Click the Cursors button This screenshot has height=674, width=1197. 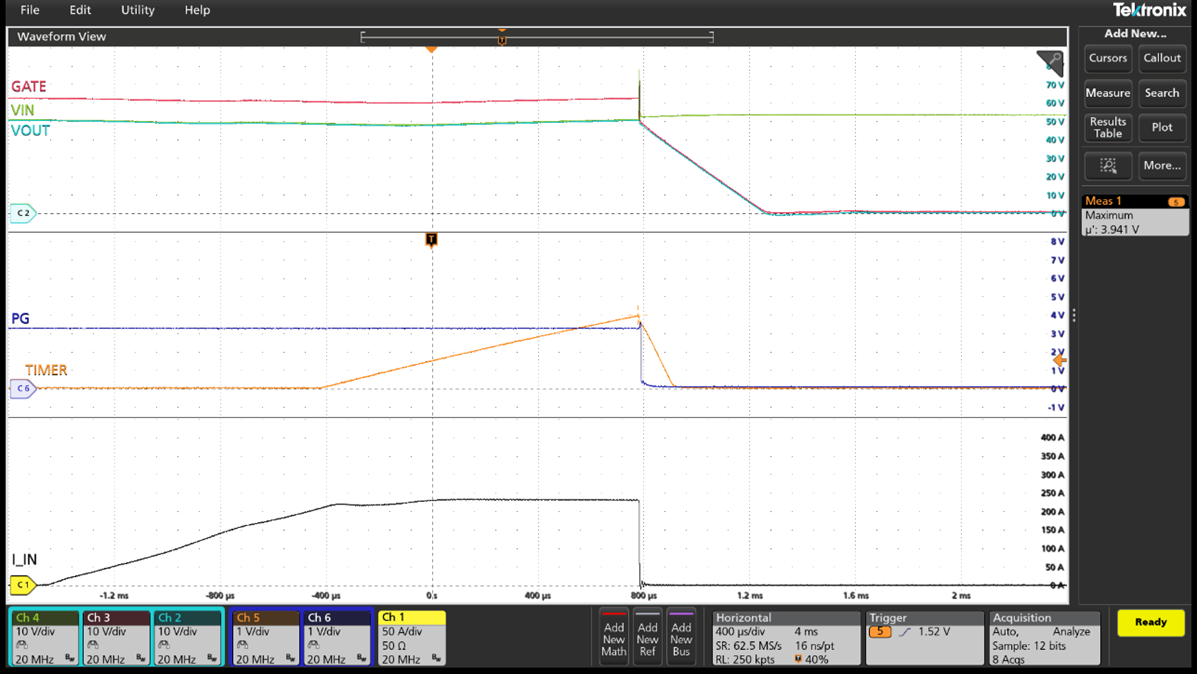[1108, 58]
